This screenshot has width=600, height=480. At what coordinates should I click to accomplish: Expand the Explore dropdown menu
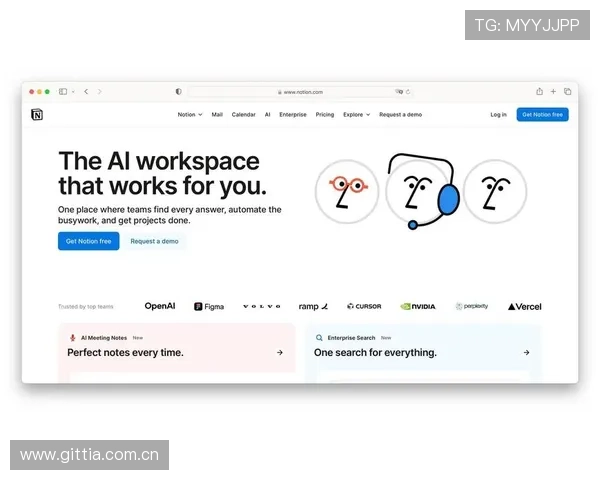(356, 114)
